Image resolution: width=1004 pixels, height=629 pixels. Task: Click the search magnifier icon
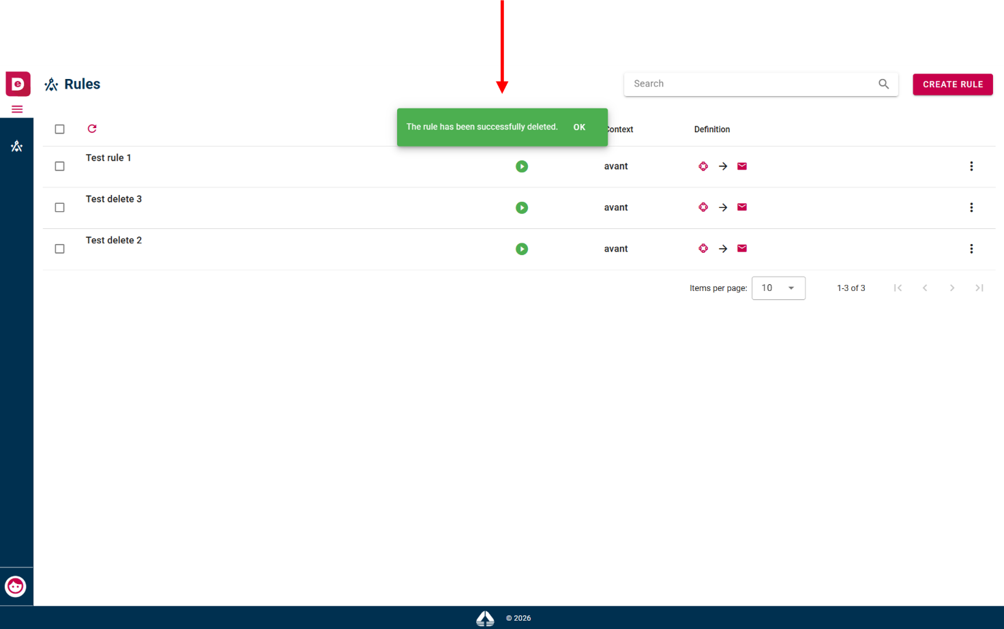(x=884, y=84)
